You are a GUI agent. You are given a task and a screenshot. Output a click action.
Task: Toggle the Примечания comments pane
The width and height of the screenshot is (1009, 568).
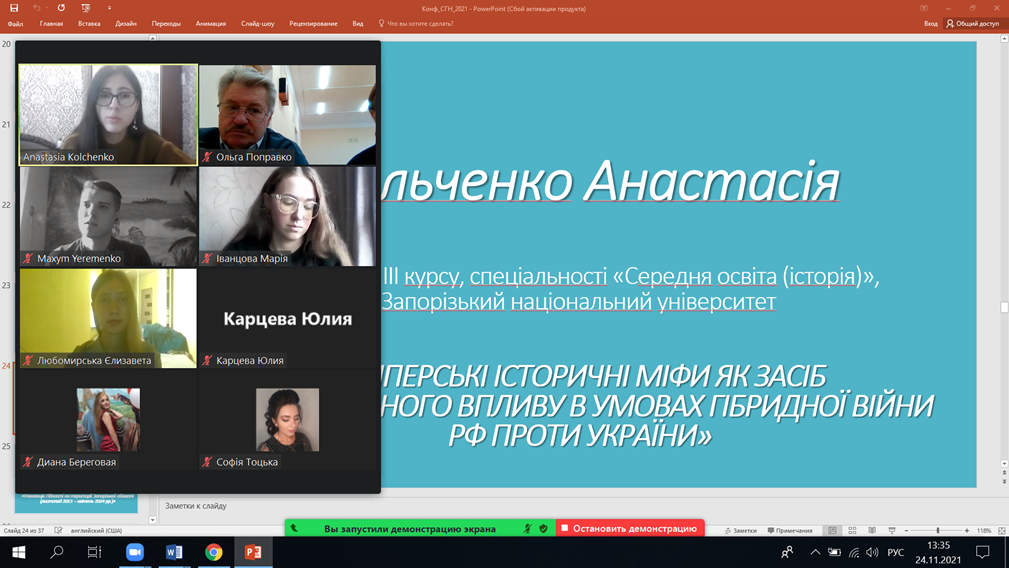coord(790,530)
